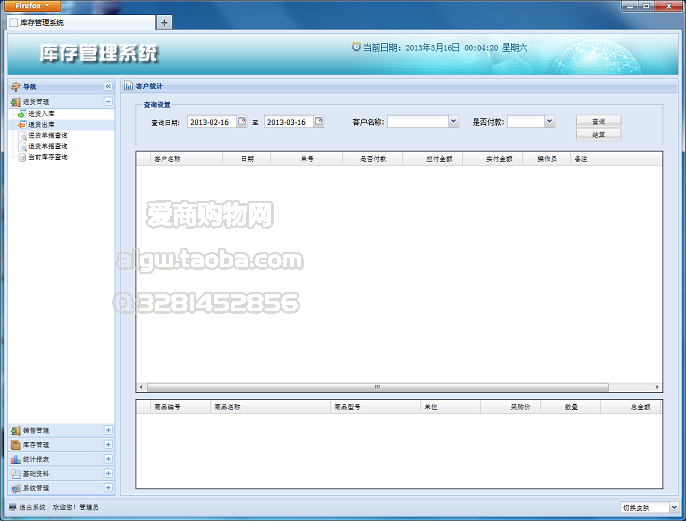Click the 导航 signpost icon
Viewport: 686px width, 521px height.
pos(16,87)
